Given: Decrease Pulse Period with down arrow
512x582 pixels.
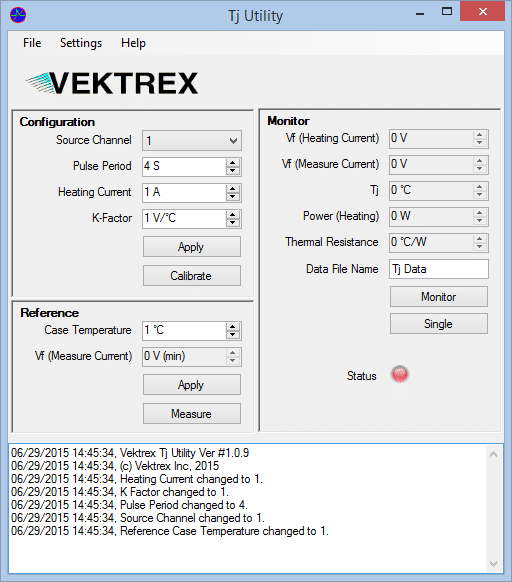Looking at the screenshot, I should pos(233,171).
